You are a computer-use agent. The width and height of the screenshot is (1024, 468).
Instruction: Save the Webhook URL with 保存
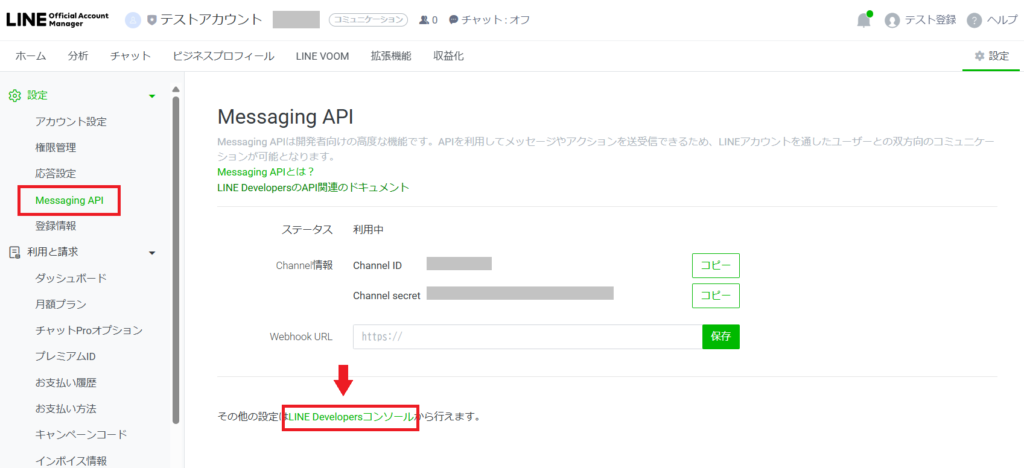click(x=720, y=337)
